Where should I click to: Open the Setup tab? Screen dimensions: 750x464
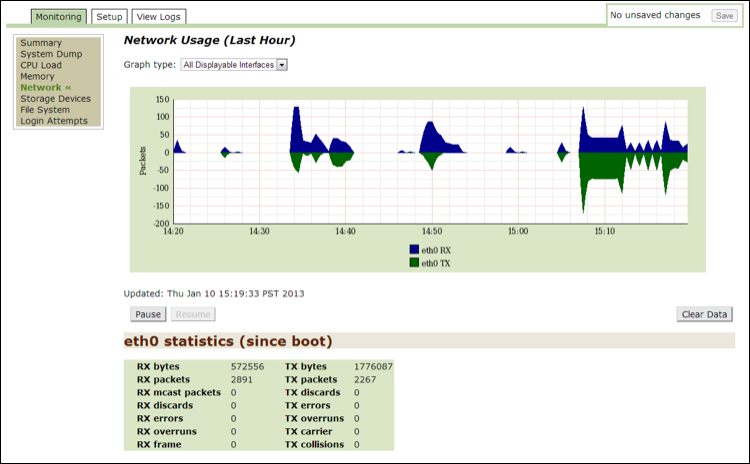coord(109,16)
